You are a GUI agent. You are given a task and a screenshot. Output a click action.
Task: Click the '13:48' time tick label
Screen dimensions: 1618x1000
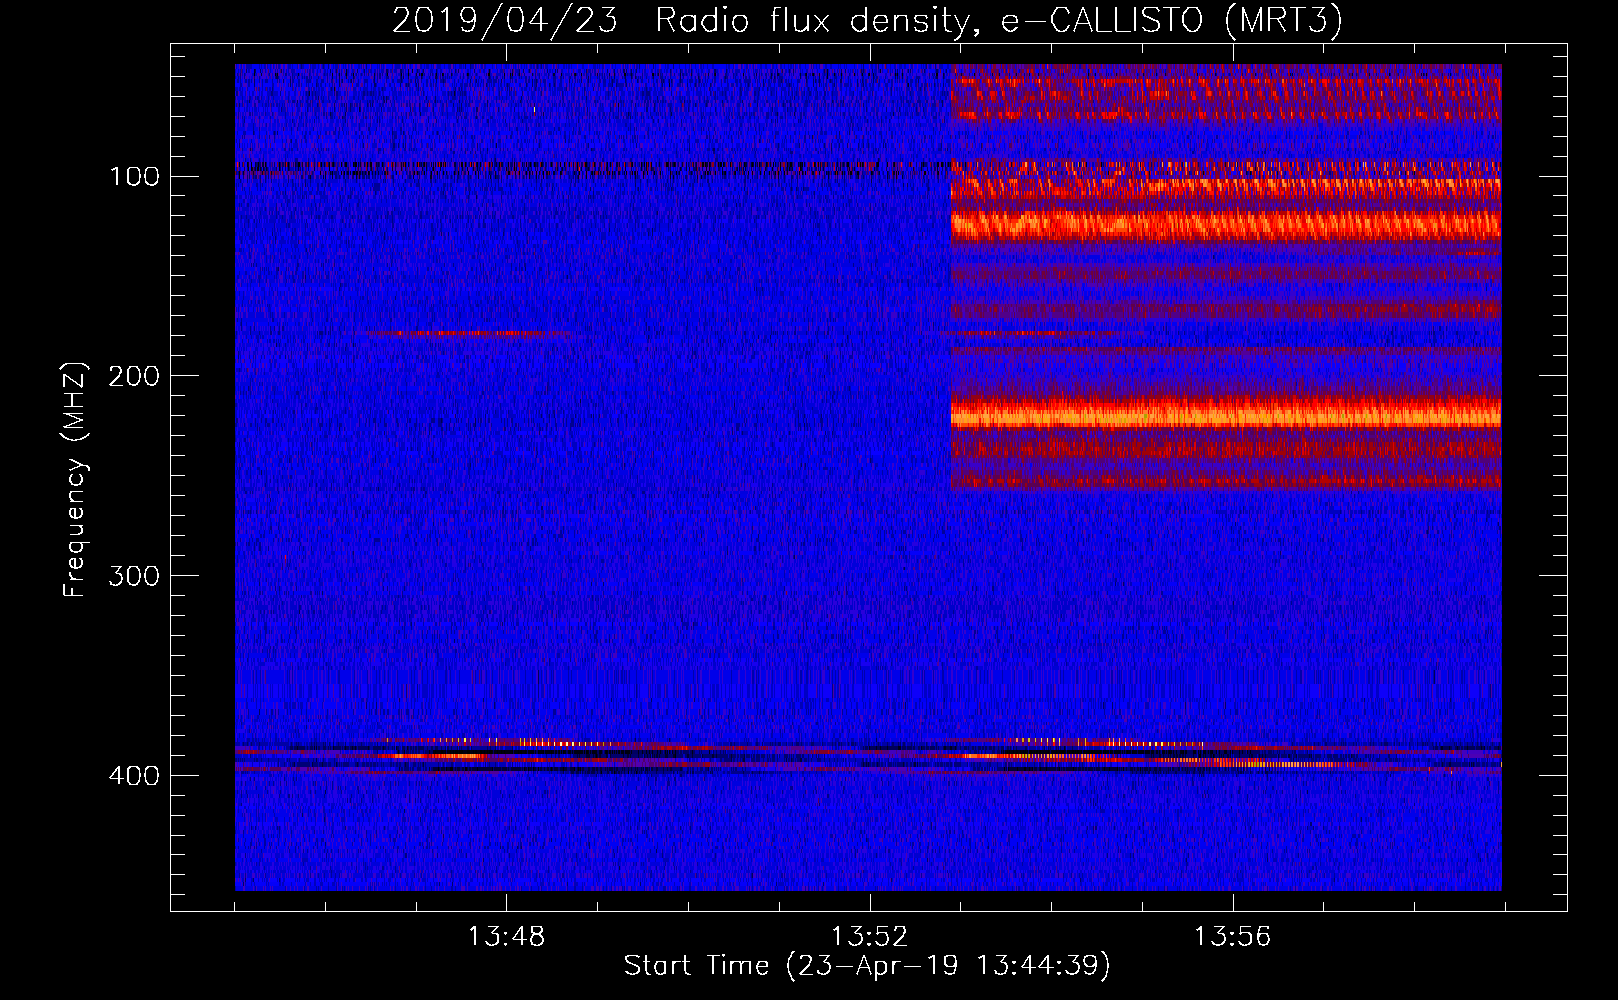[506, 936]
